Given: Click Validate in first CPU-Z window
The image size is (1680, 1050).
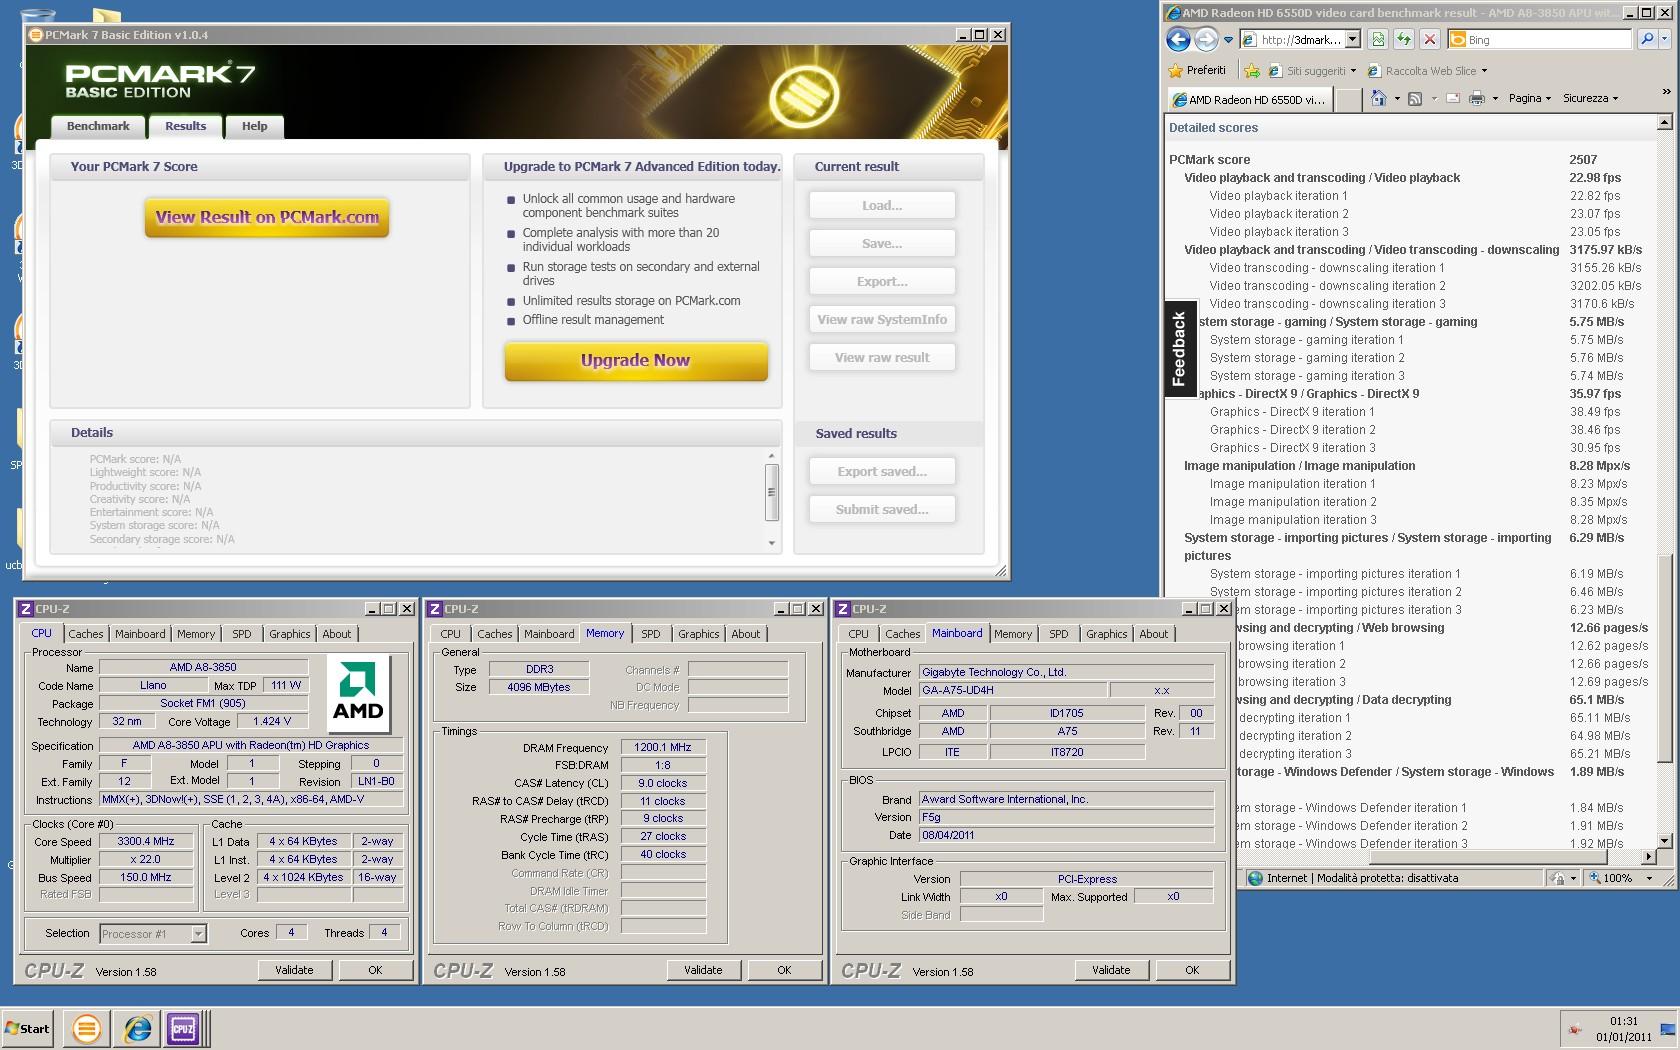Looking at the screenshot, I should (x=294, y=970).
